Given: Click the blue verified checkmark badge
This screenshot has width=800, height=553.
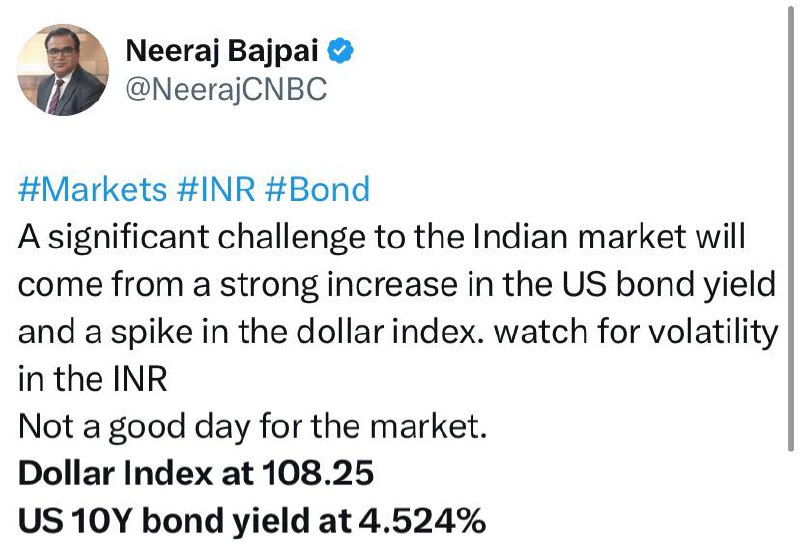Looking at the screenshot, I should point(340,51).
